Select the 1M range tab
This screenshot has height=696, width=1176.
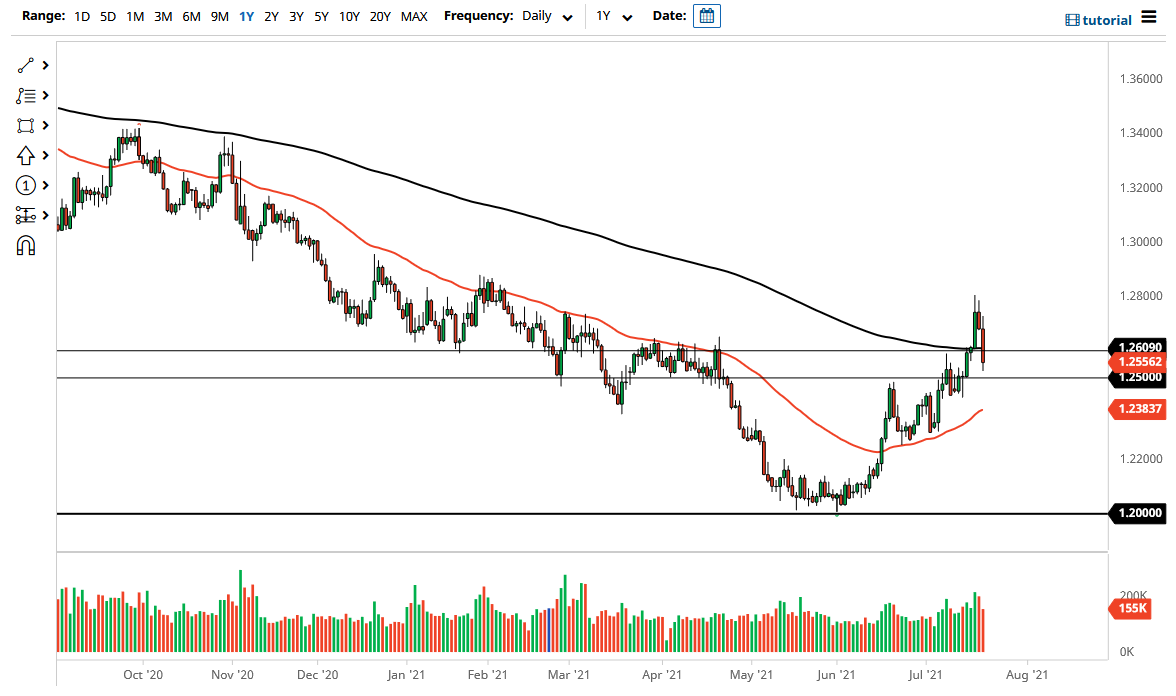click(136, 17)
